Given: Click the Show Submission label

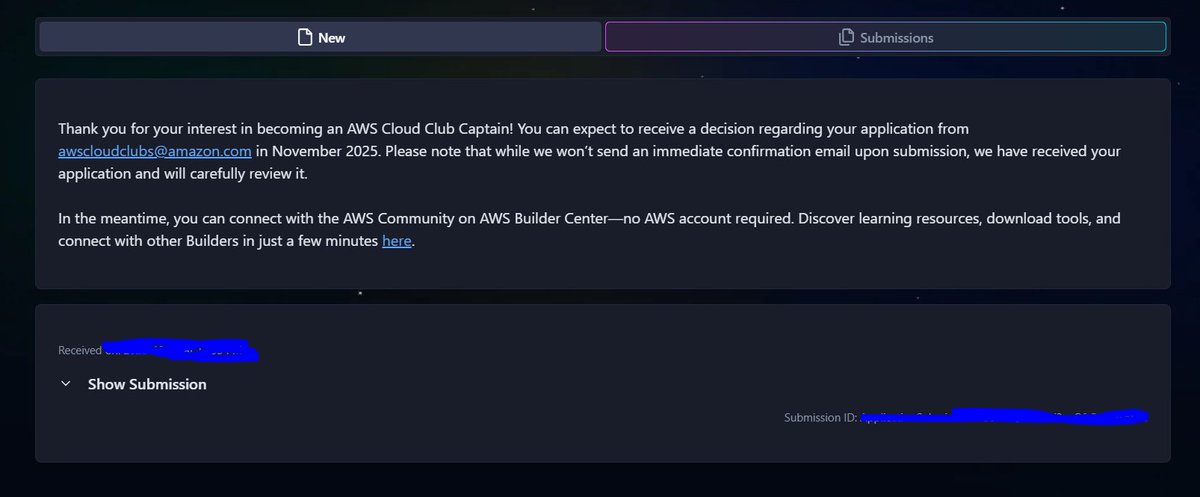Looking at the screenshot, I should pos(147,384).
